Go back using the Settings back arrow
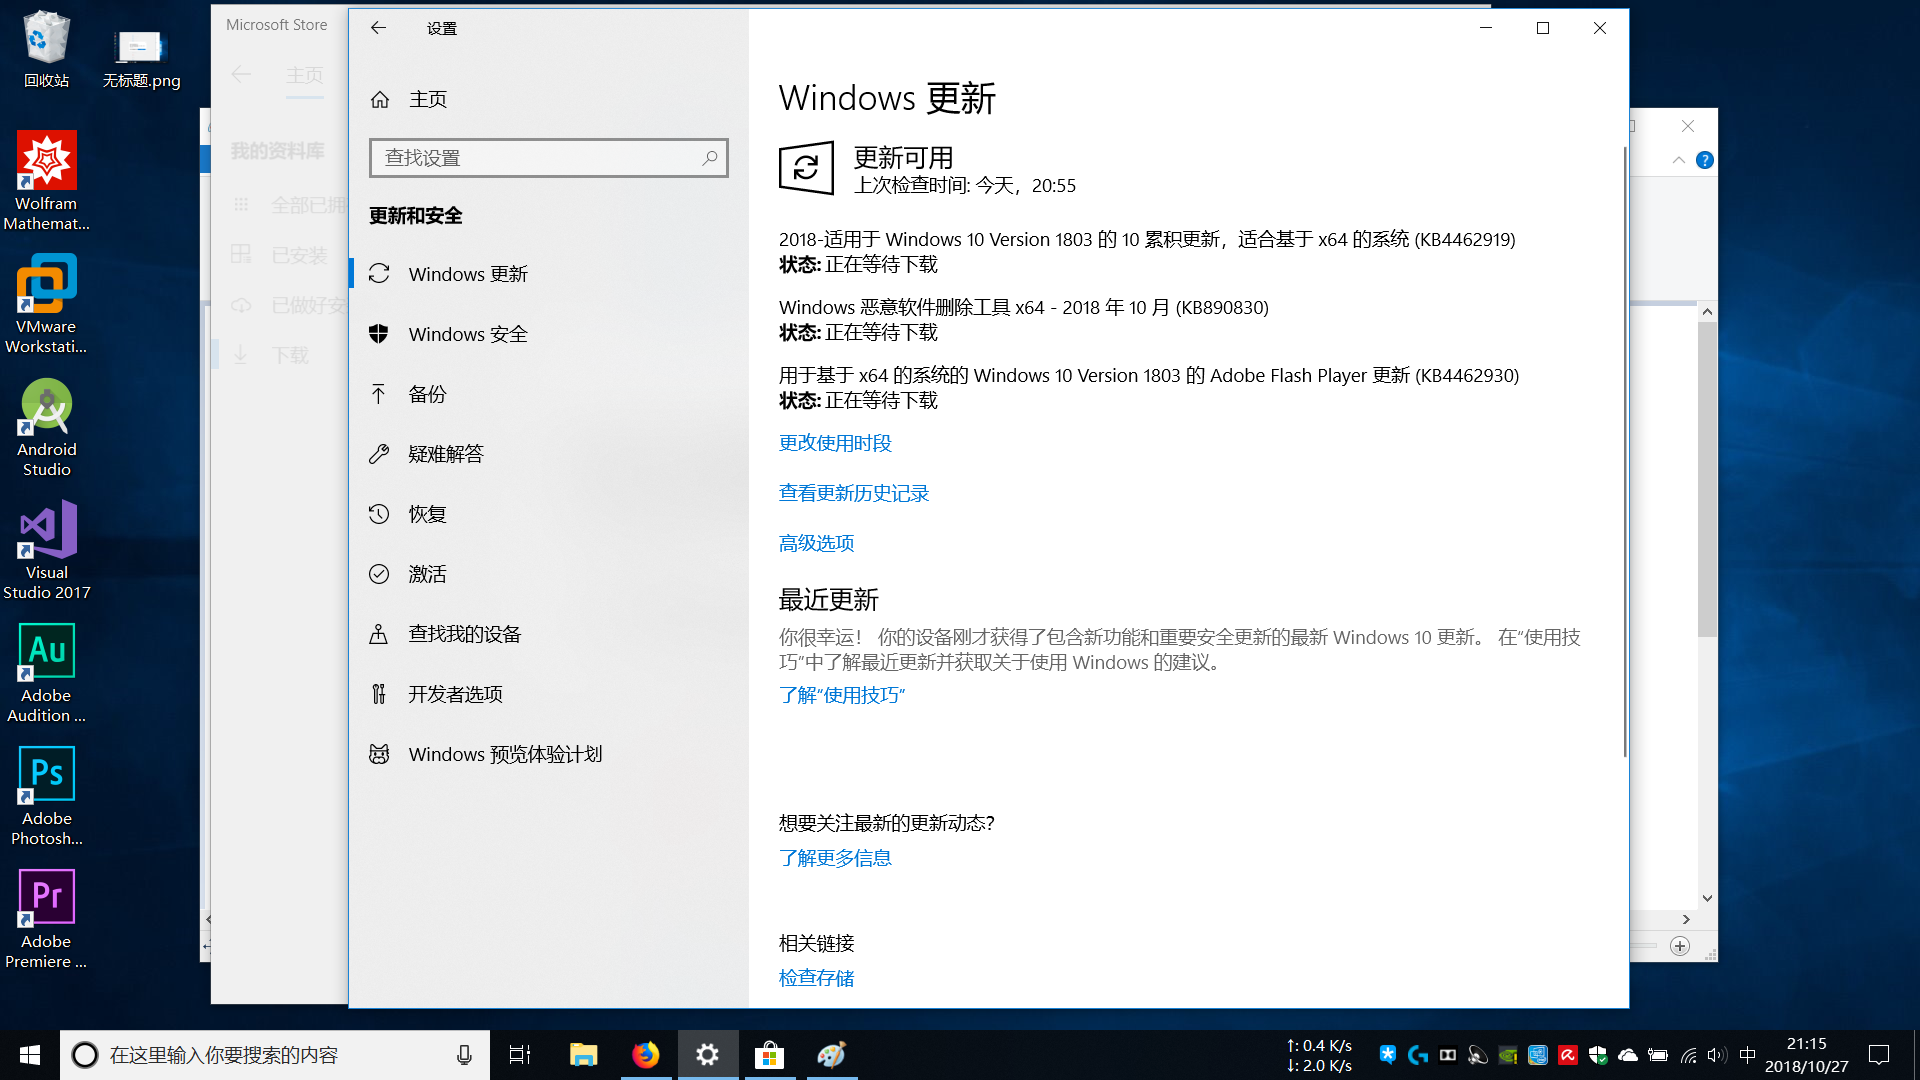Viewport: 1920px width, 1080px height. pyautogui.click(x=378, y=28)
